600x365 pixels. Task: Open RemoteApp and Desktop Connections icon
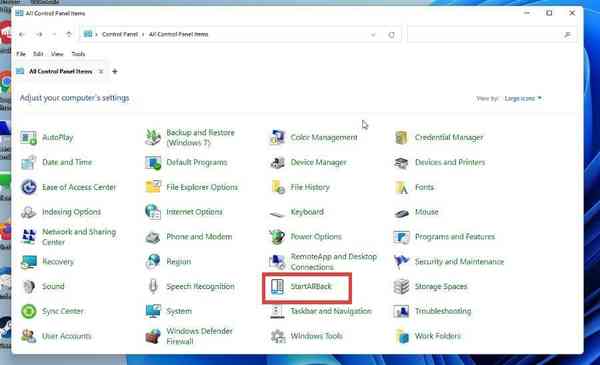[277, 262]
